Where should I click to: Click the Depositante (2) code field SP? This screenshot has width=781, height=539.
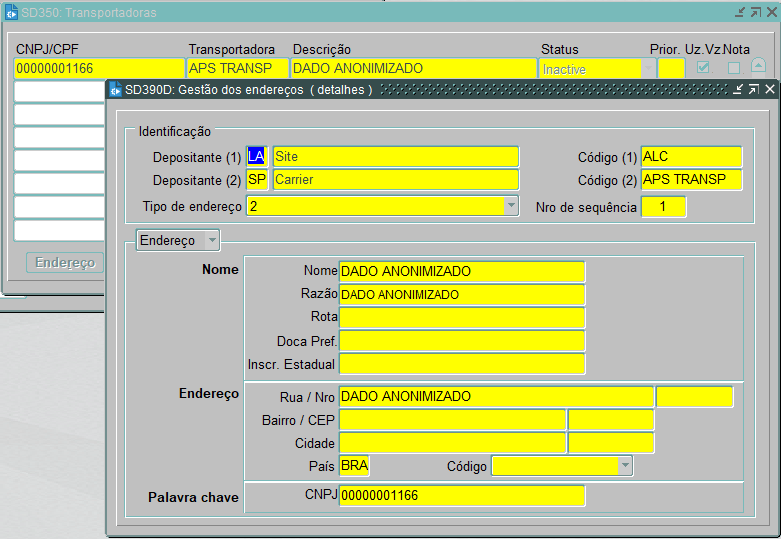click(x=257, y=180)
